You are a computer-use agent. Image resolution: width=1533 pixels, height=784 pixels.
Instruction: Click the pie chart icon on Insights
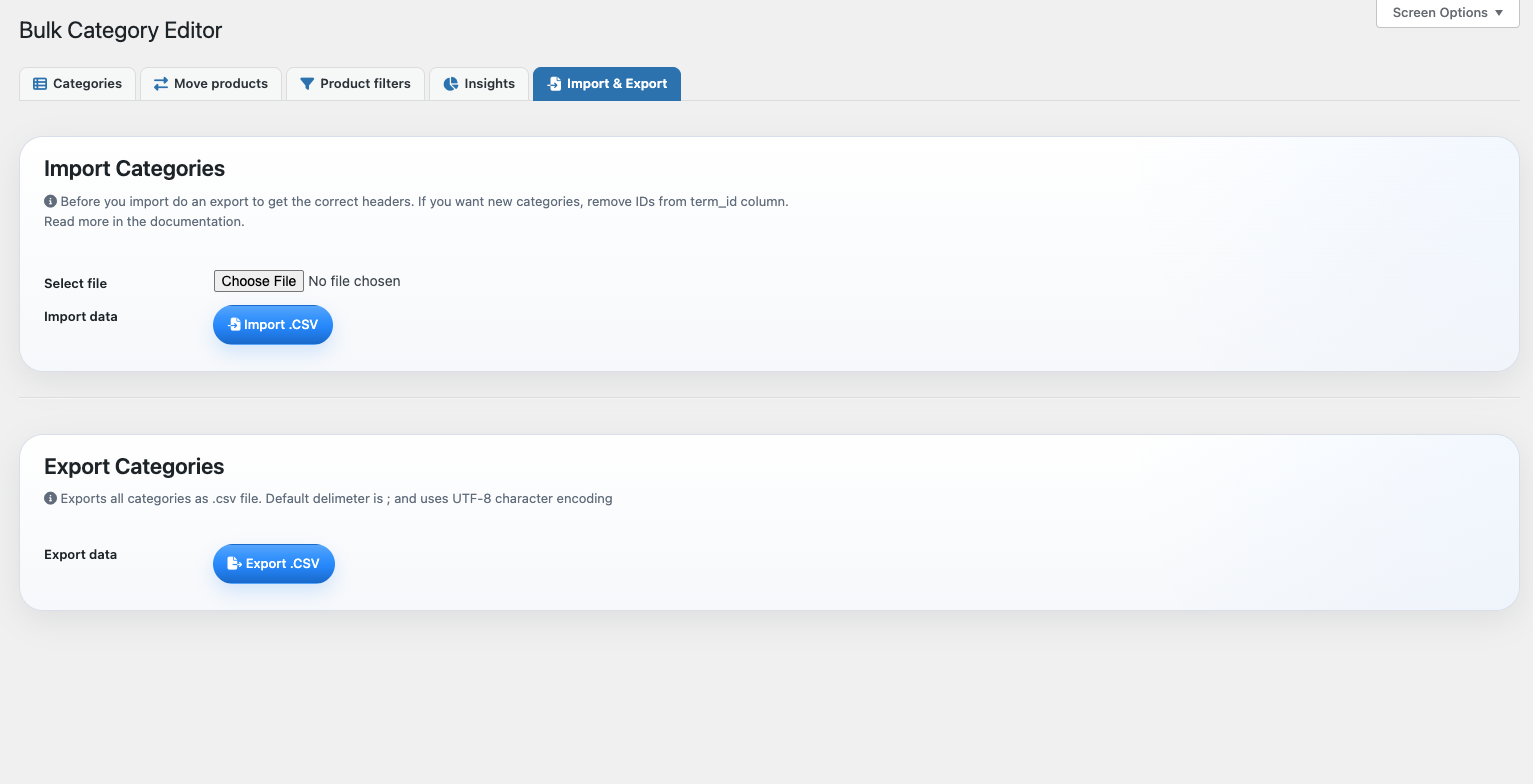(x=451, y=84)
